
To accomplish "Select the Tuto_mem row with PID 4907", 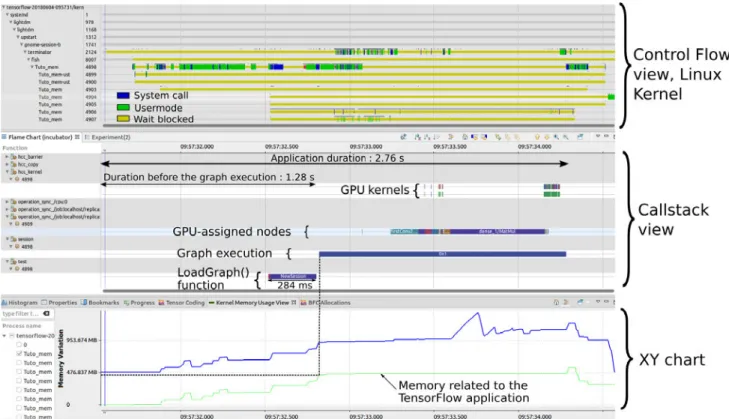I will 49,120.
